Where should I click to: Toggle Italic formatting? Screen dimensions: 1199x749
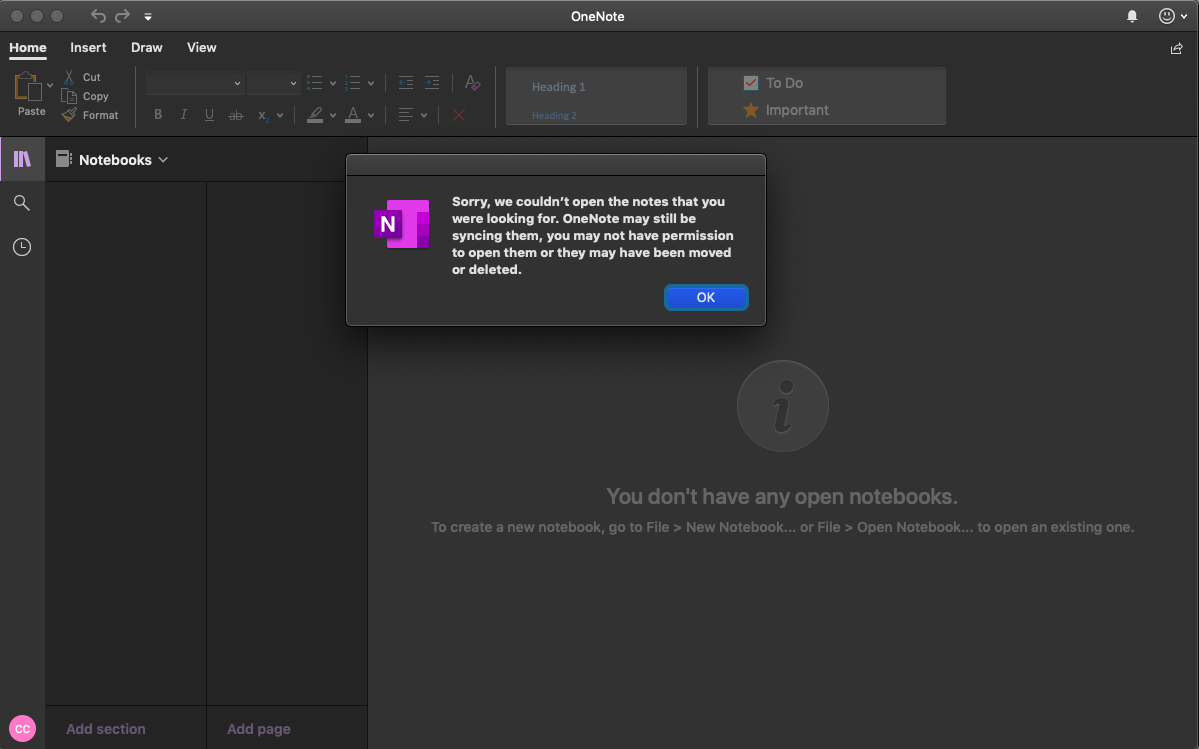click(x=184, y=115)
